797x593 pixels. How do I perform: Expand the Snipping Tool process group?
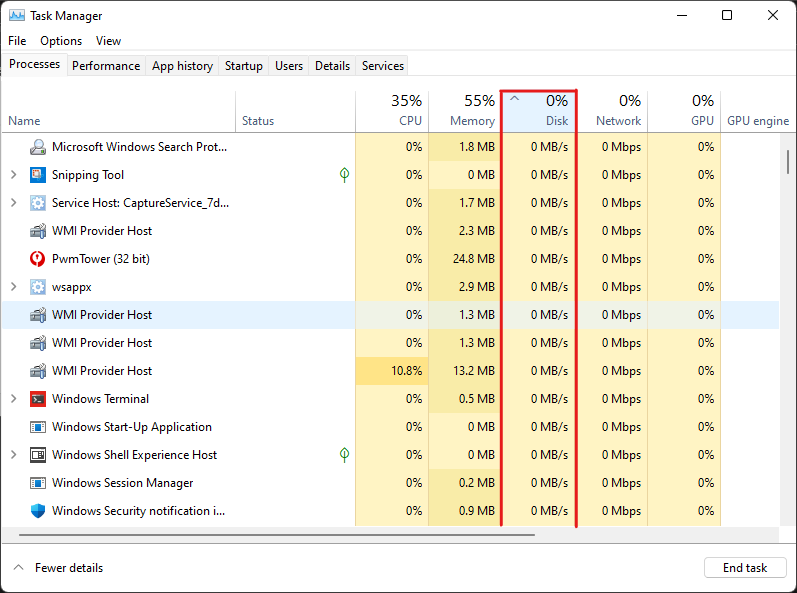(x=14, y=175)
